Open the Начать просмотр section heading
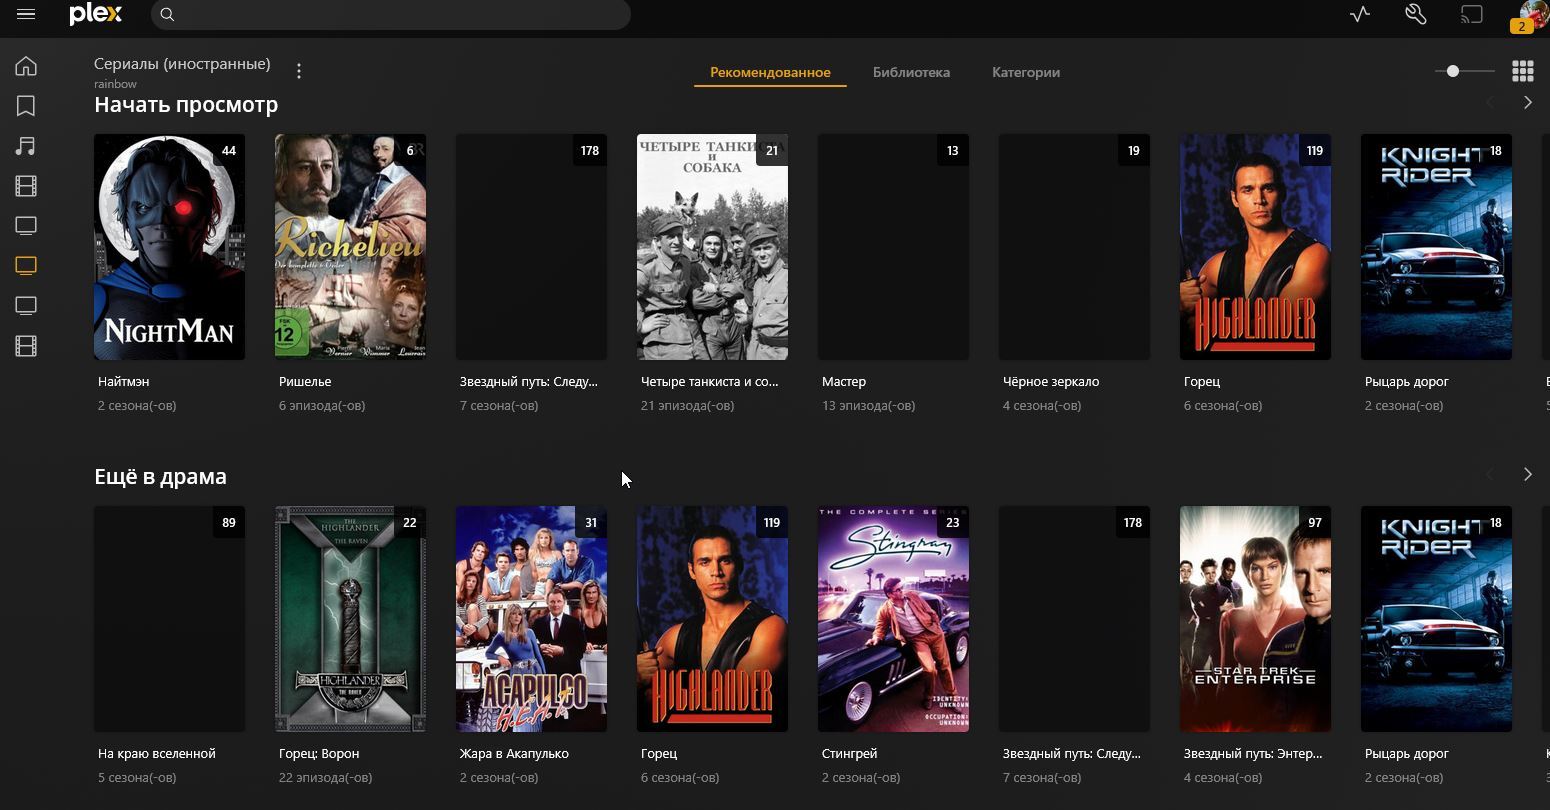 186,105
